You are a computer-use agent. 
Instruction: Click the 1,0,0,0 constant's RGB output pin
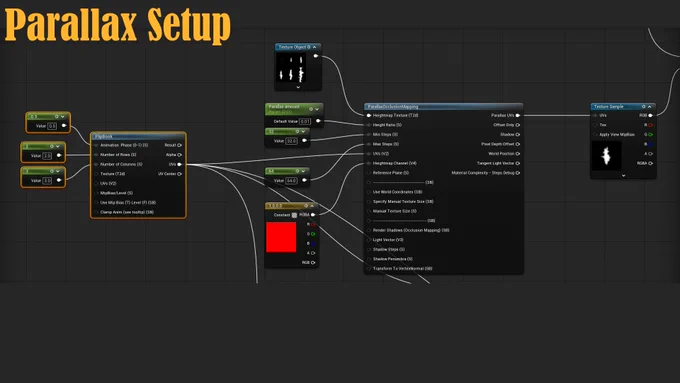(313, 262)
